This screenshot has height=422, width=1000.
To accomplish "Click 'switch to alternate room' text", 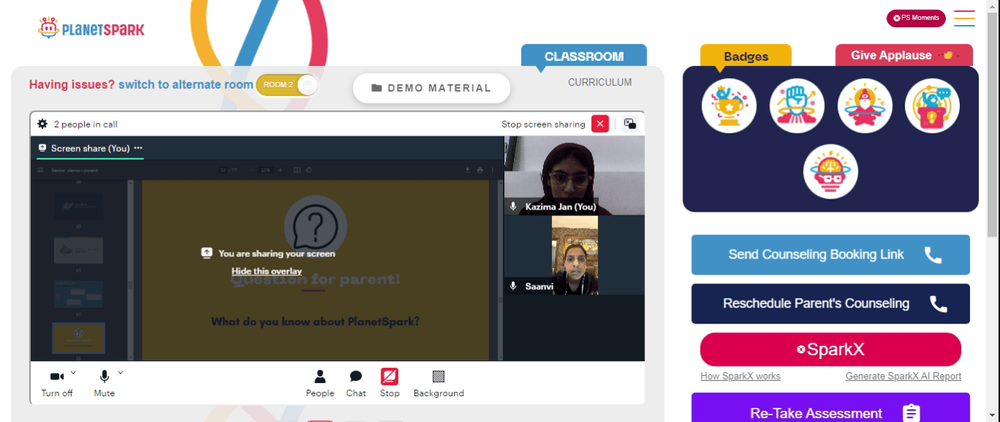I will pyautogui.click(x=186, y=85).
